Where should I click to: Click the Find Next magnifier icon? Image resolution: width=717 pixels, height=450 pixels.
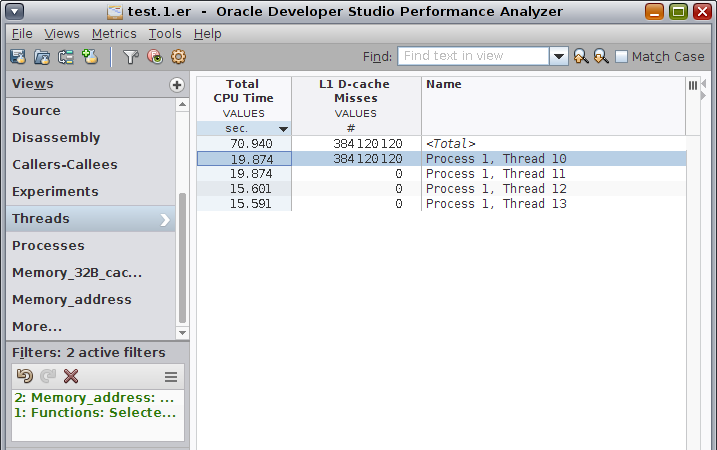tap(600, 57)
